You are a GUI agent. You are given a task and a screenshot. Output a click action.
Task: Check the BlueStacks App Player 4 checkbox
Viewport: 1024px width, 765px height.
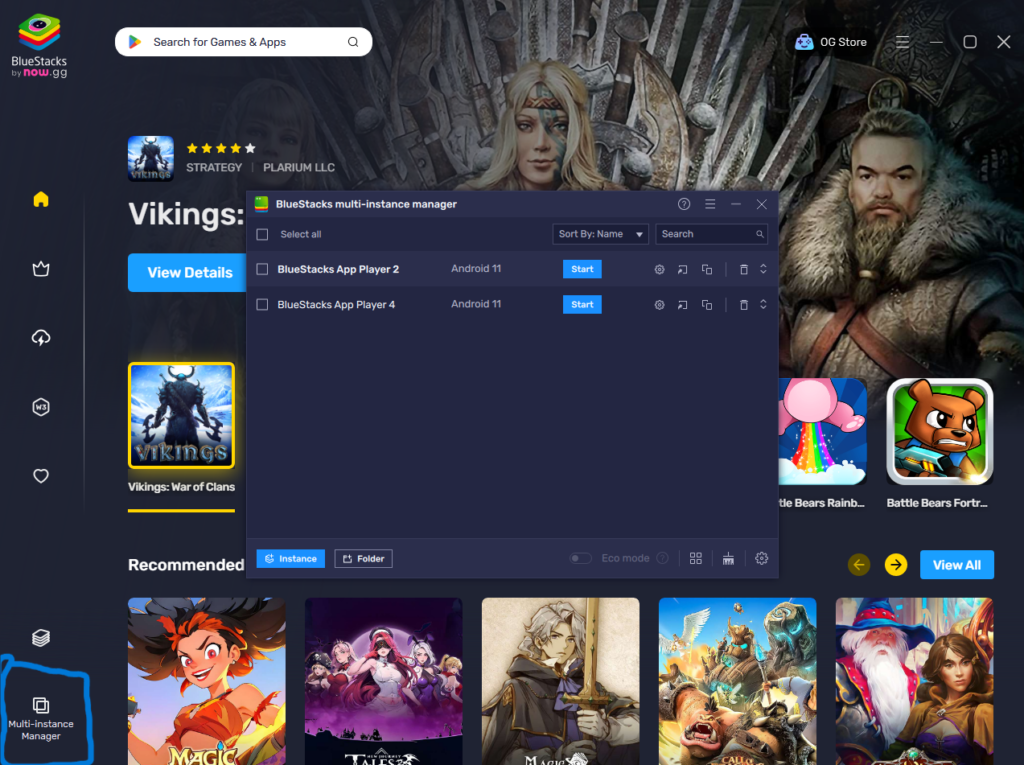tap(263, 304)
